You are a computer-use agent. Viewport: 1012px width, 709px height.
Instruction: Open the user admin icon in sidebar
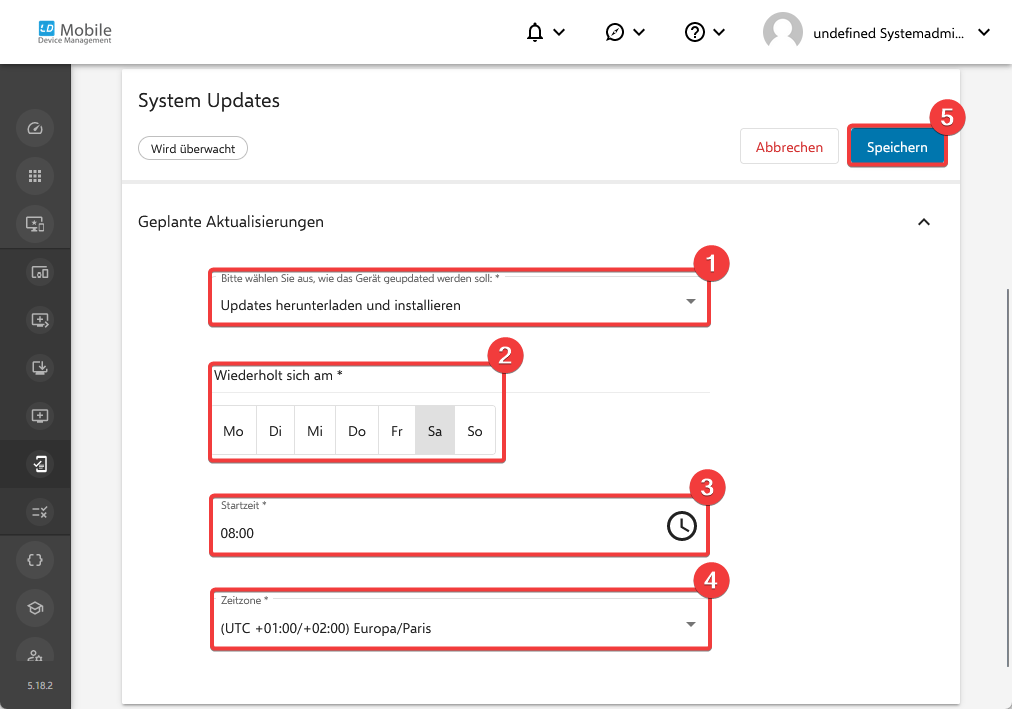tap(35, 654)
